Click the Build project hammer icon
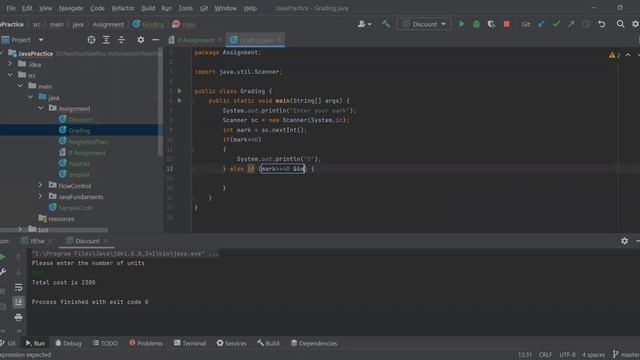 386,24
